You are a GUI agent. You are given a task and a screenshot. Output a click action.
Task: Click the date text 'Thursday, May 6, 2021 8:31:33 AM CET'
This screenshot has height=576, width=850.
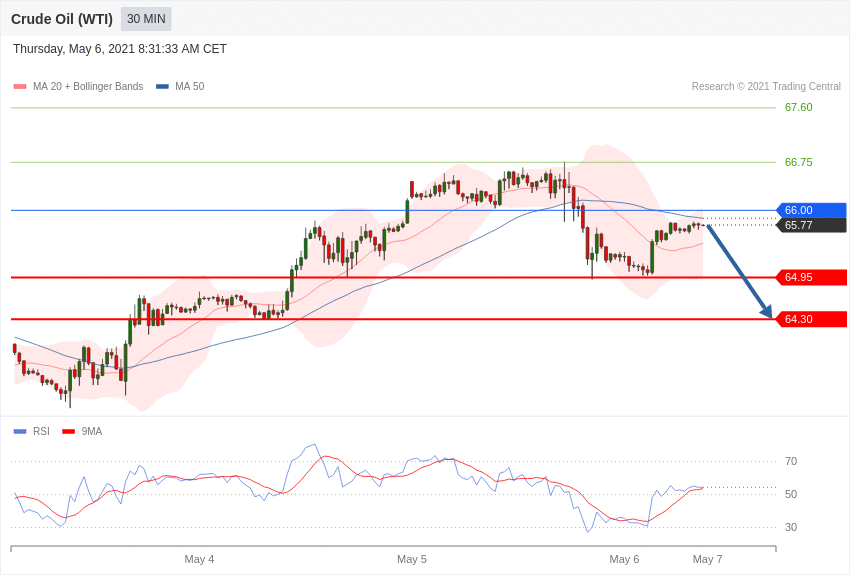coord(120,49)
